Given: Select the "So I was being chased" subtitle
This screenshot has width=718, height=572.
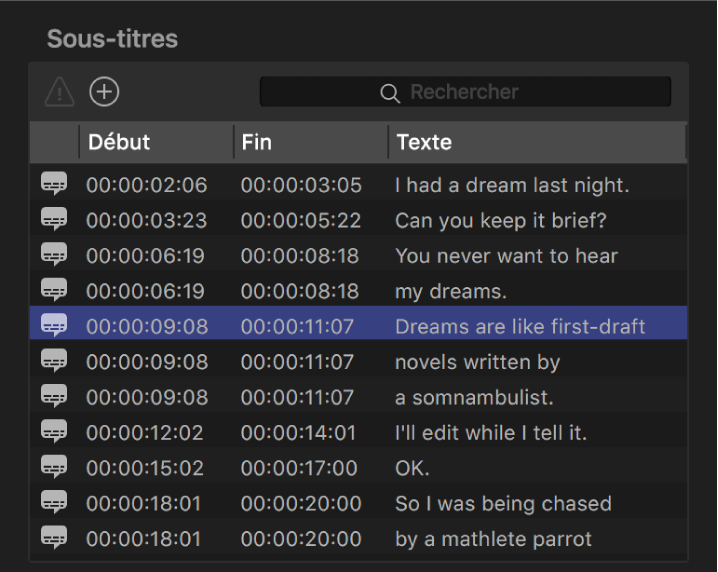Looking at the screenshot, I should tap(503, 503).
